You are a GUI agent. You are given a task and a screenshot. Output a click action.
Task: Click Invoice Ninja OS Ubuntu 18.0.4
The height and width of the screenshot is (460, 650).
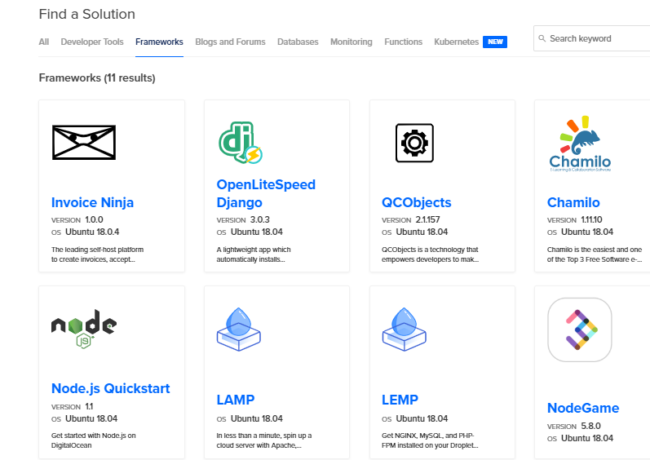85,232
